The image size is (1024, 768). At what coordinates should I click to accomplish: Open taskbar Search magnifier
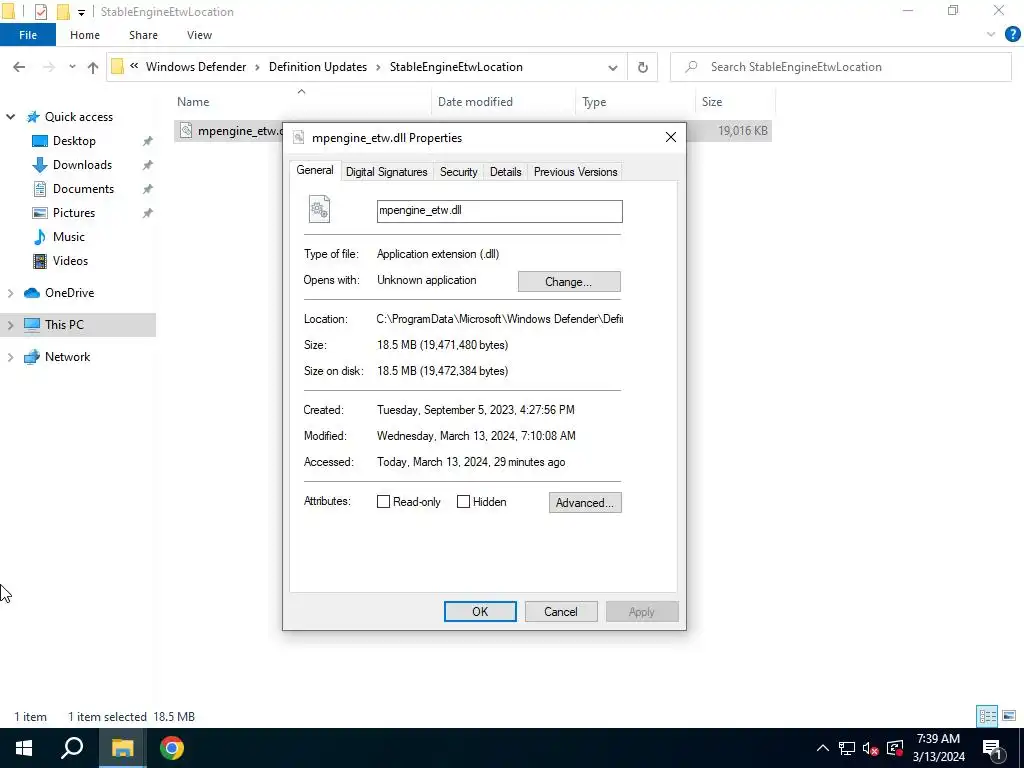pos(72,748)
